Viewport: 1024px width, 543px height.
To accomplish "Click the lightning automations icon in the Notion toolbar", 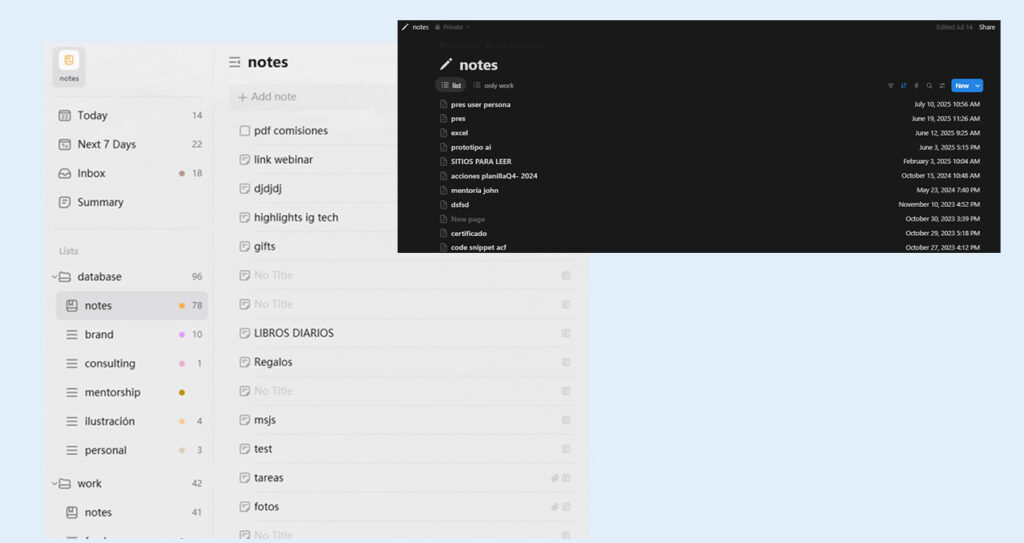I will (x=916, y=86).
